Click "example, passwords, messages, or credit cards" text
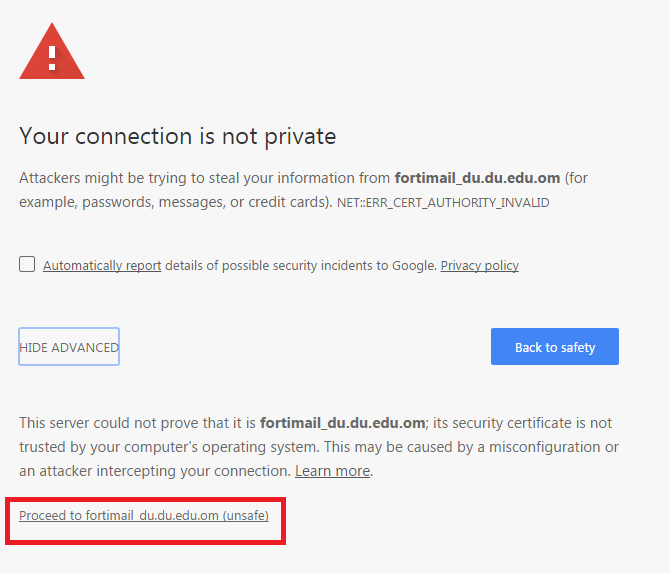670x573 pixels. 173,202
